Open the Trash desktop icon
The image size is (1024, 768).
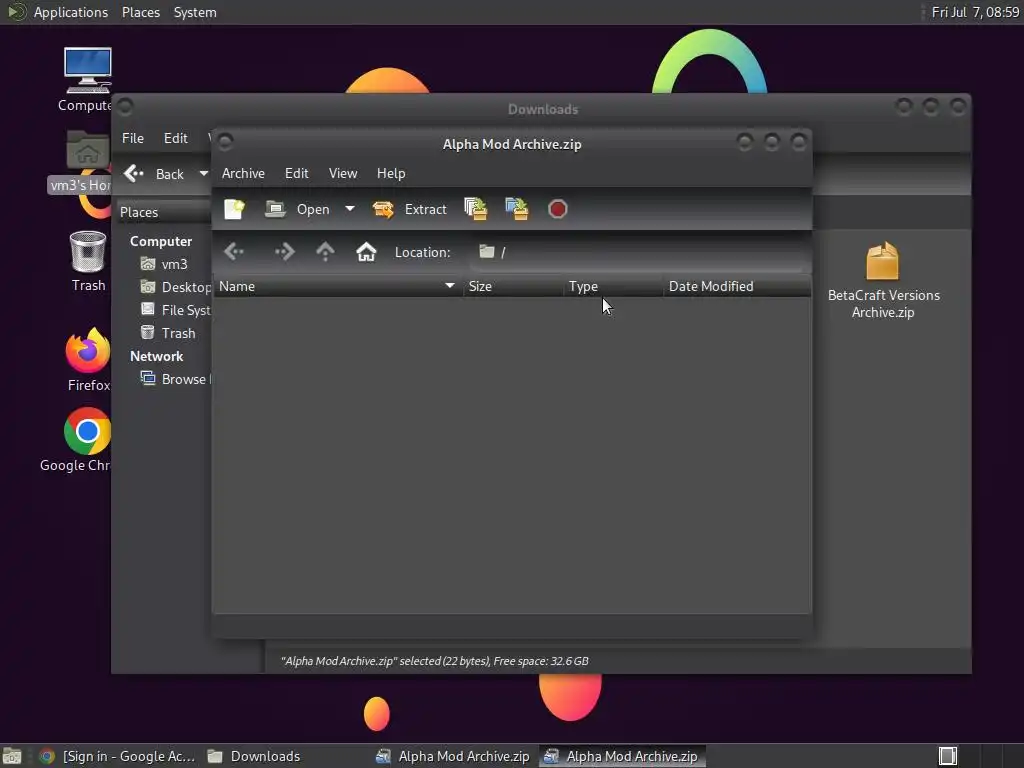click(88, 261)
